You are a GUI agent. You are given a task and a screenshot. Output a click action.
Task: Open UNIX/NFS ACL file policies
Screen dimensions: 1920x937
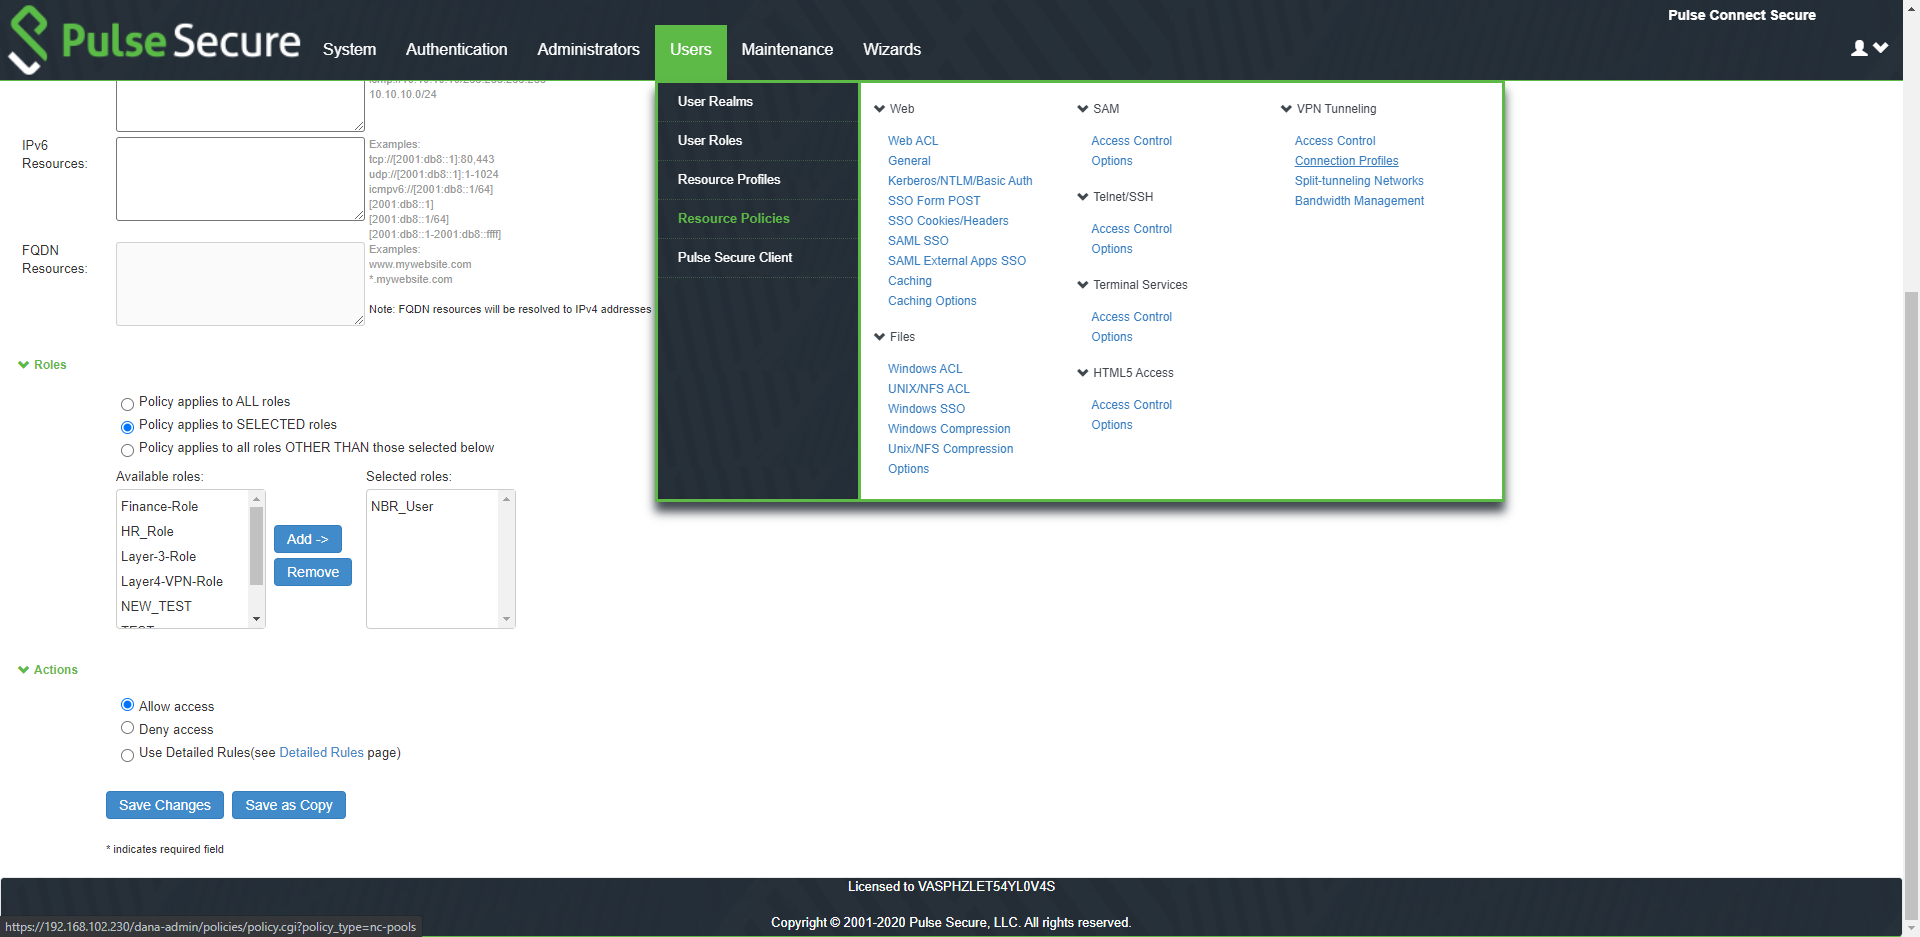coord(929,389)
